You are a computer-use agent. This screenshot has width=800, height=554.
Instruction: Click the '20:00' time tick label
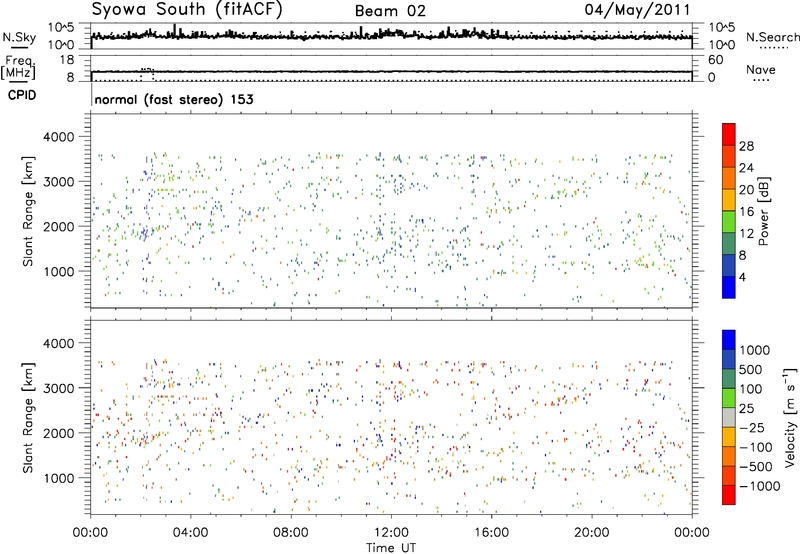tap(591, 533)
